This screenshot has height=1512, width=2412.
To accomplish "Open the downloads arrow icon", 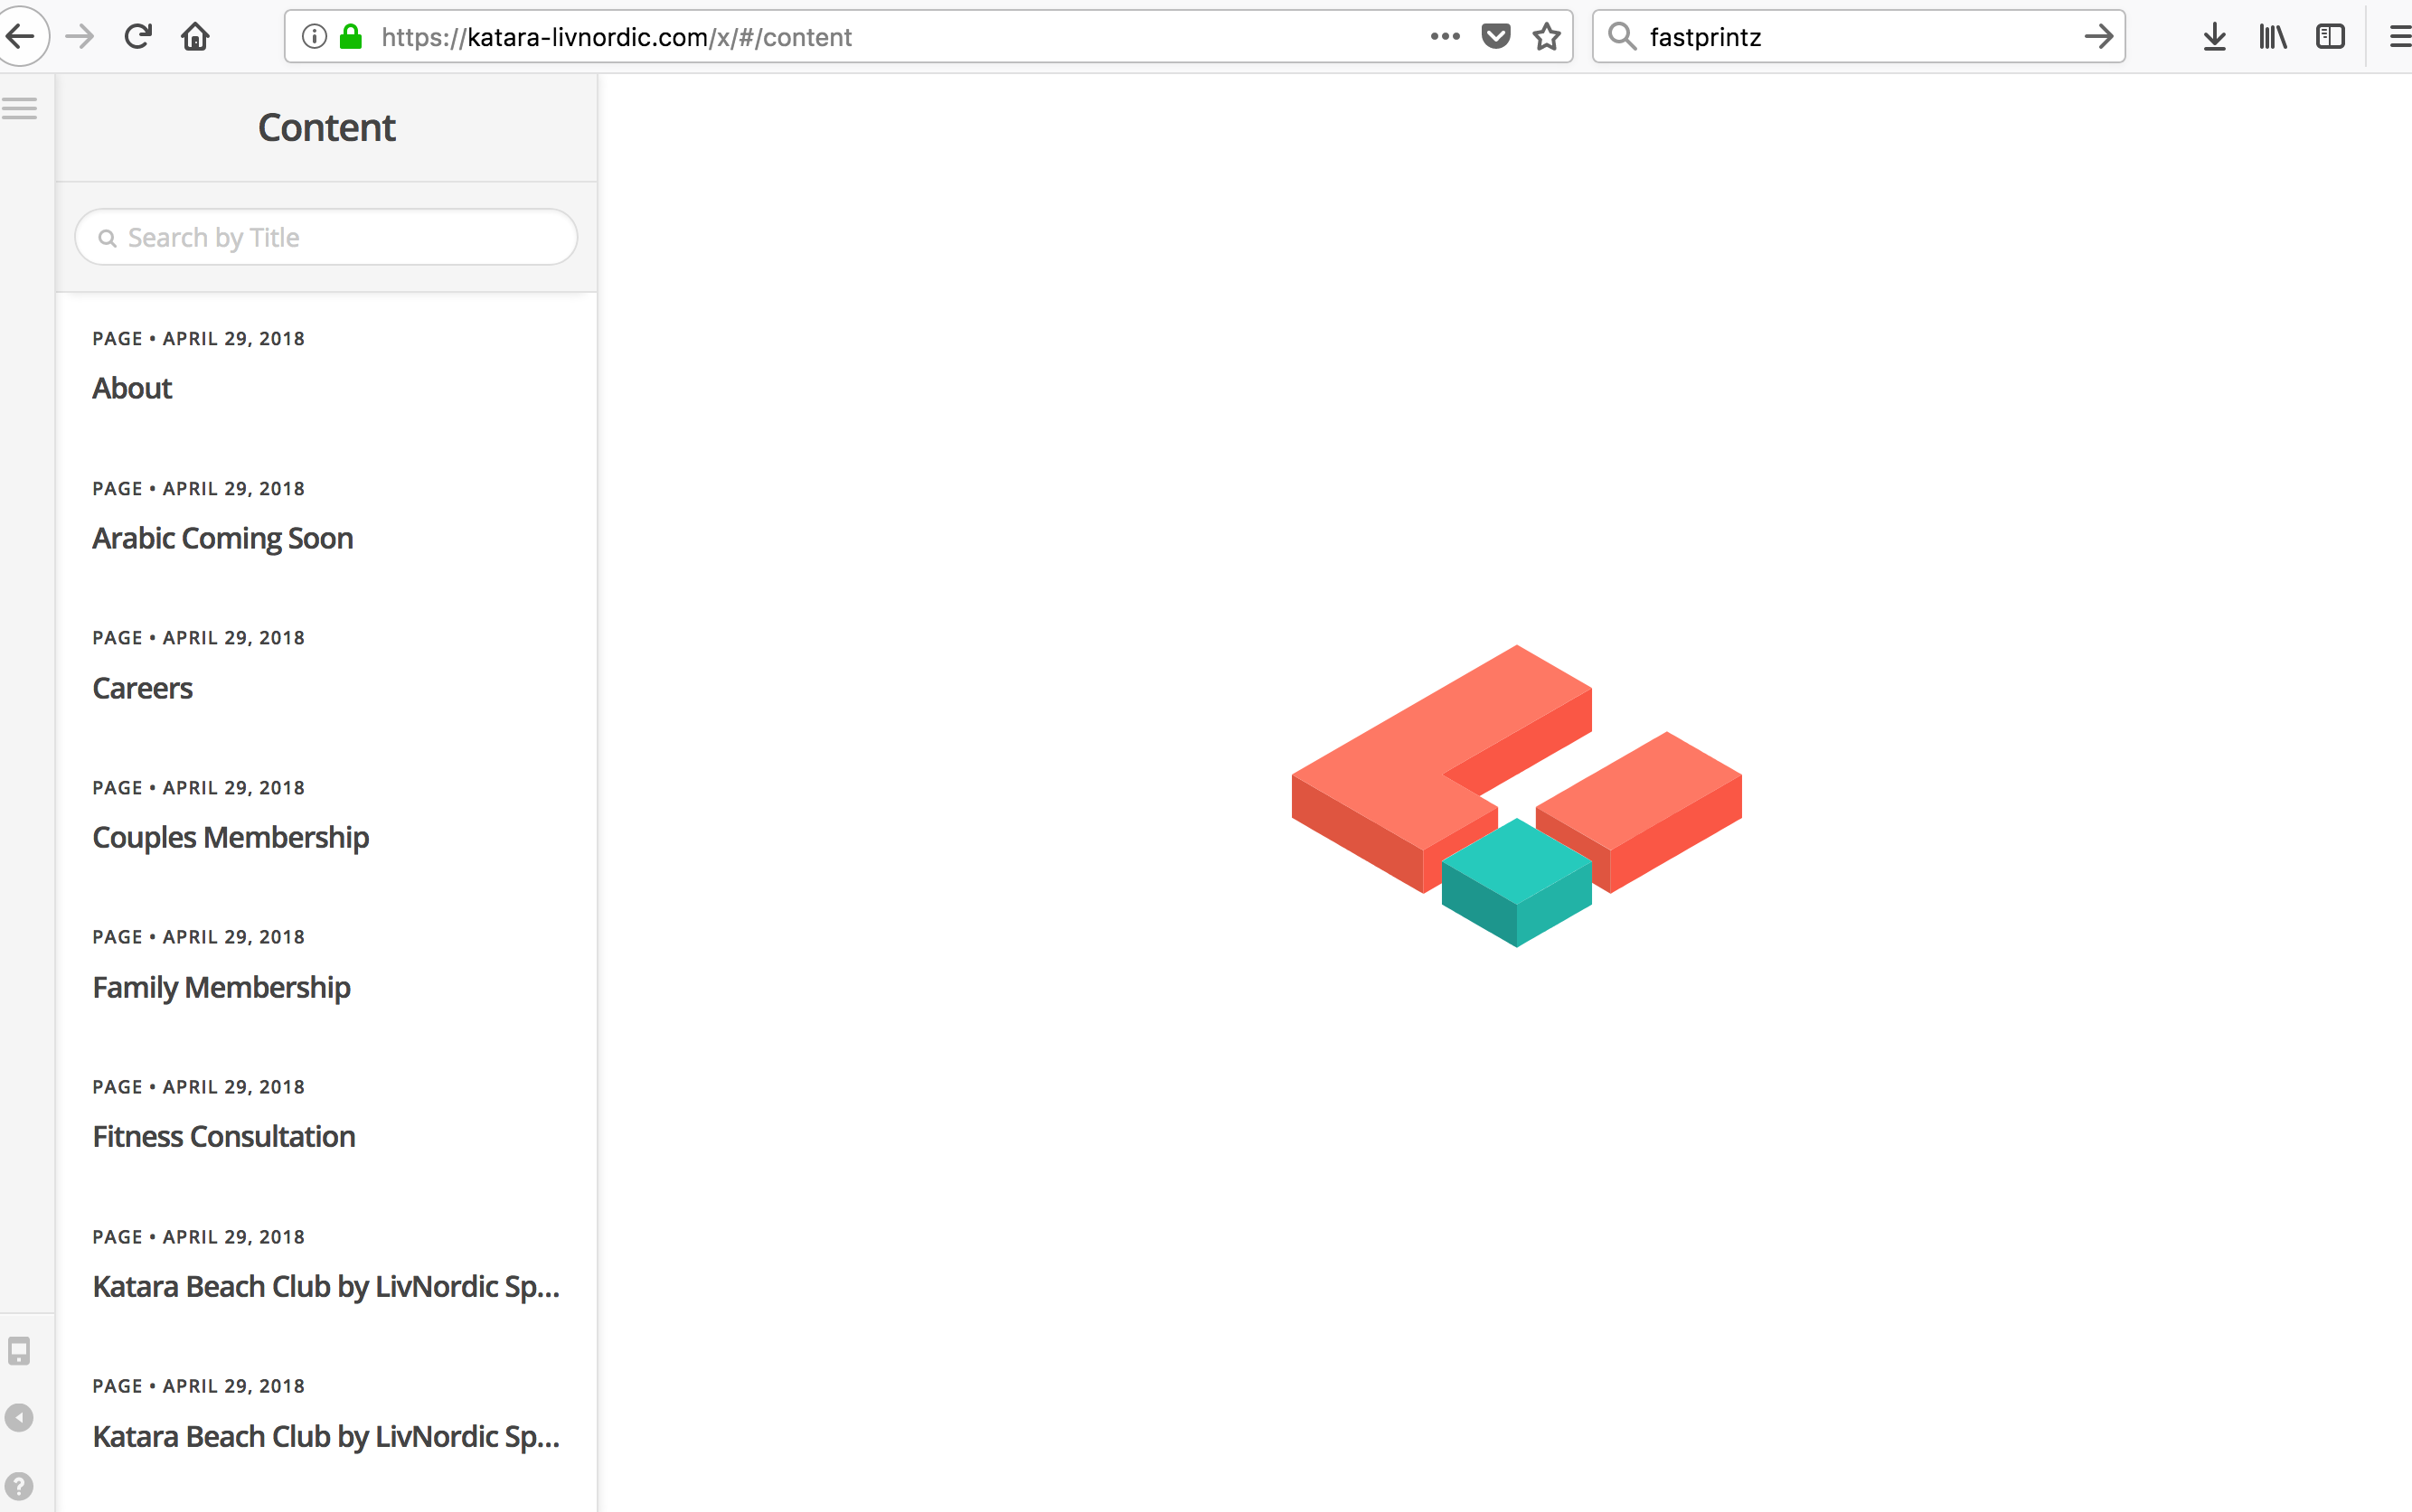I will coord(2215,37).
